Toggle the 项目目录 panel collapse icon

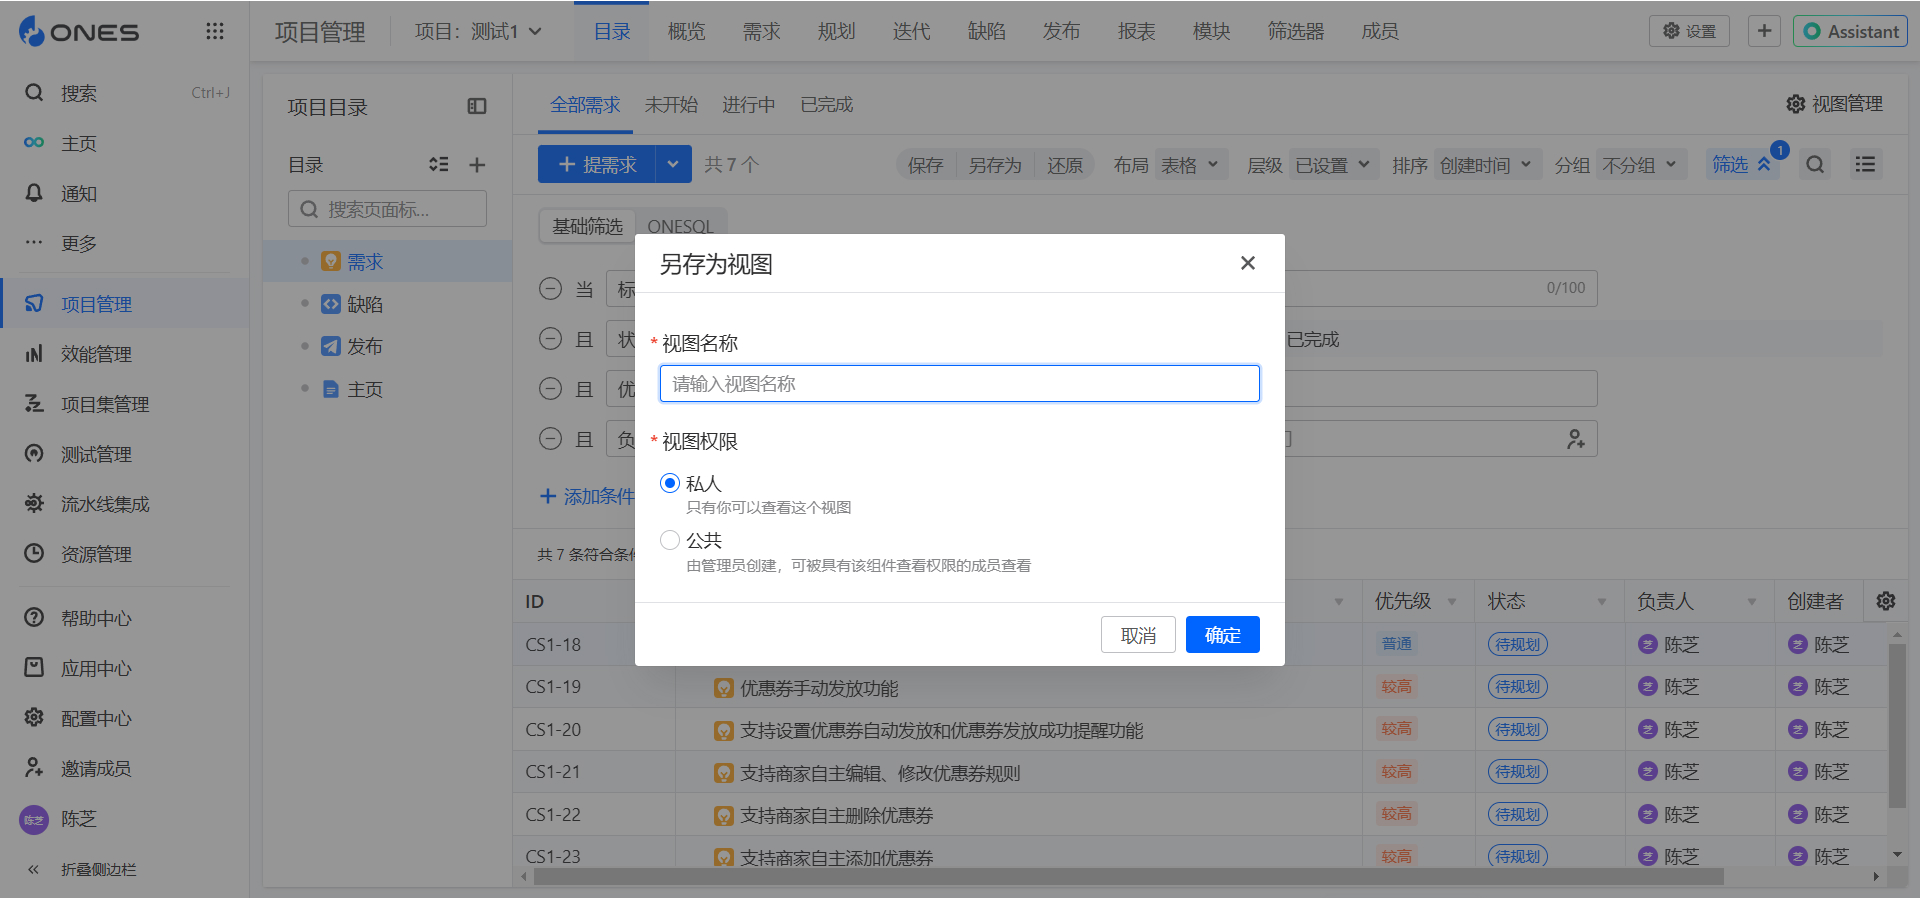[477, 106]
